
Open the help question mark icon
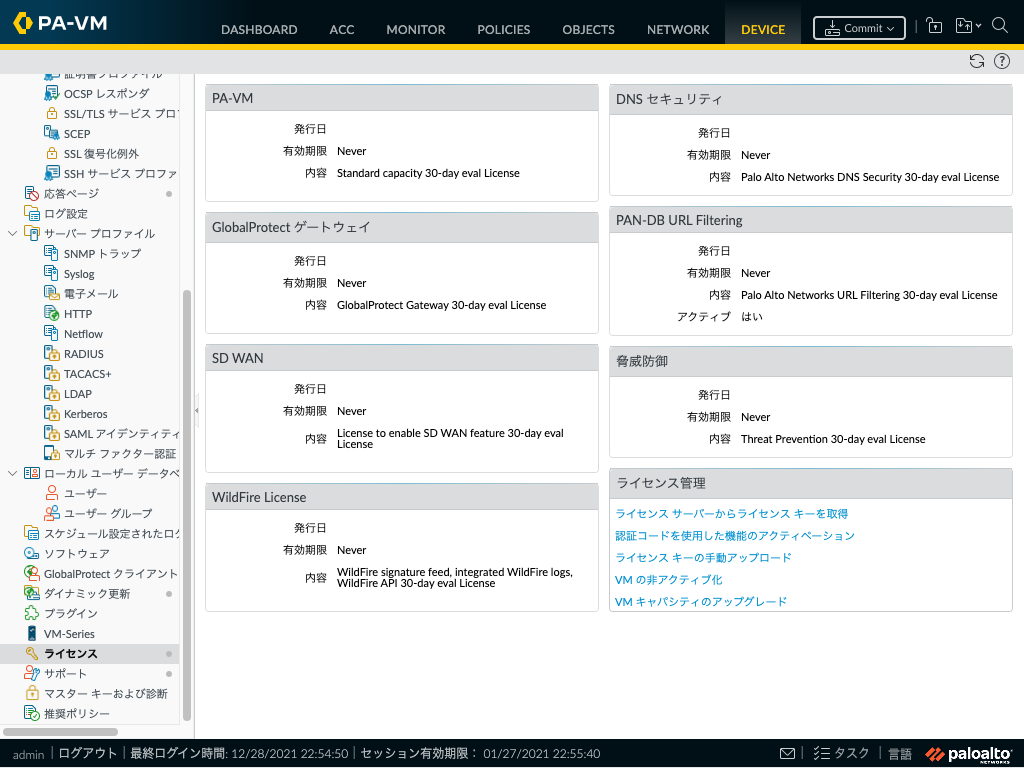click(x=1002, y=61)
